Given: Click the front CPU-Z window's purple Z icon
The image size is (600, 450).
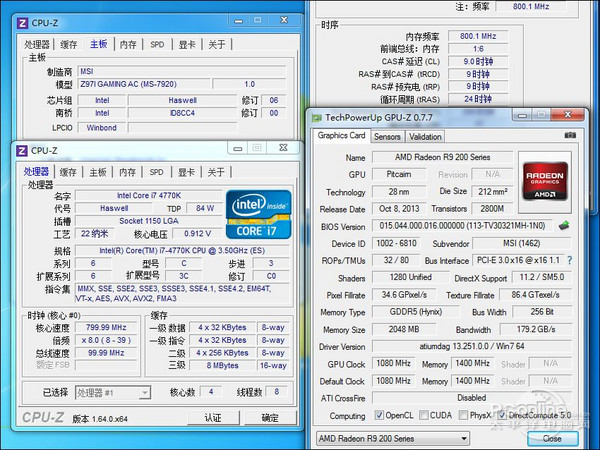Looking at the screenshot, I should 22,150.
